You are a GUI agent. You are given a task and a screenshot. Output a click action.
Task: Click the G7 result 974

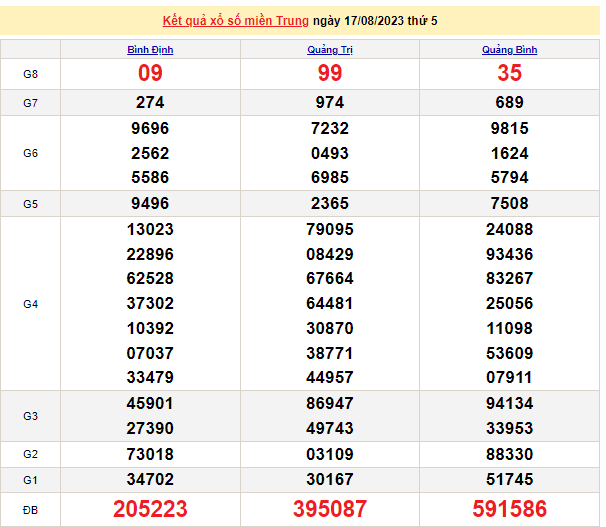click(329, 103)
